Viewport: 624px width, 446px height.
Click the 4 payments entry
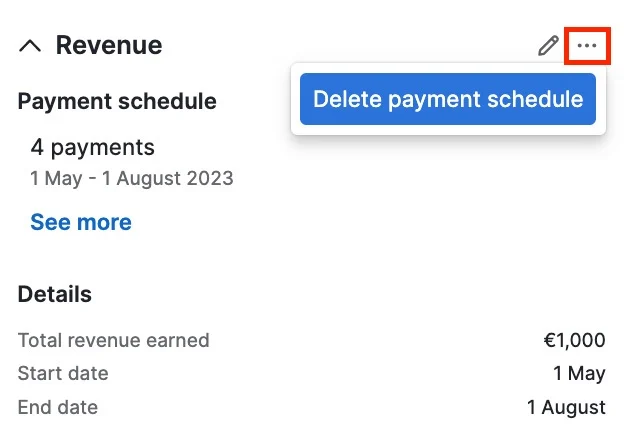click(92, 148)
